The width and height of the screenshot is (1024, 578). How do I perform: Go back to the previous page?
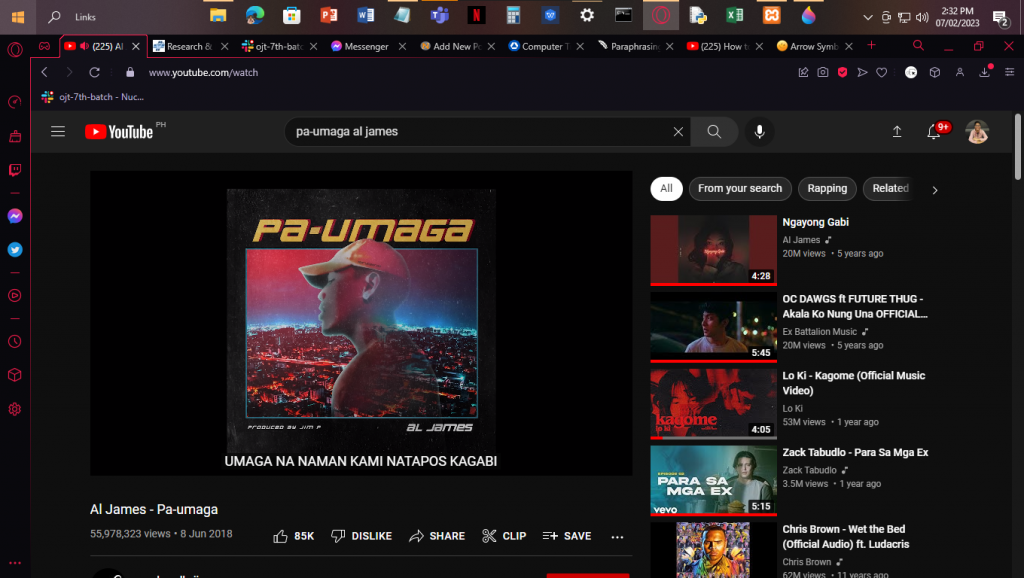coord(44,72)
